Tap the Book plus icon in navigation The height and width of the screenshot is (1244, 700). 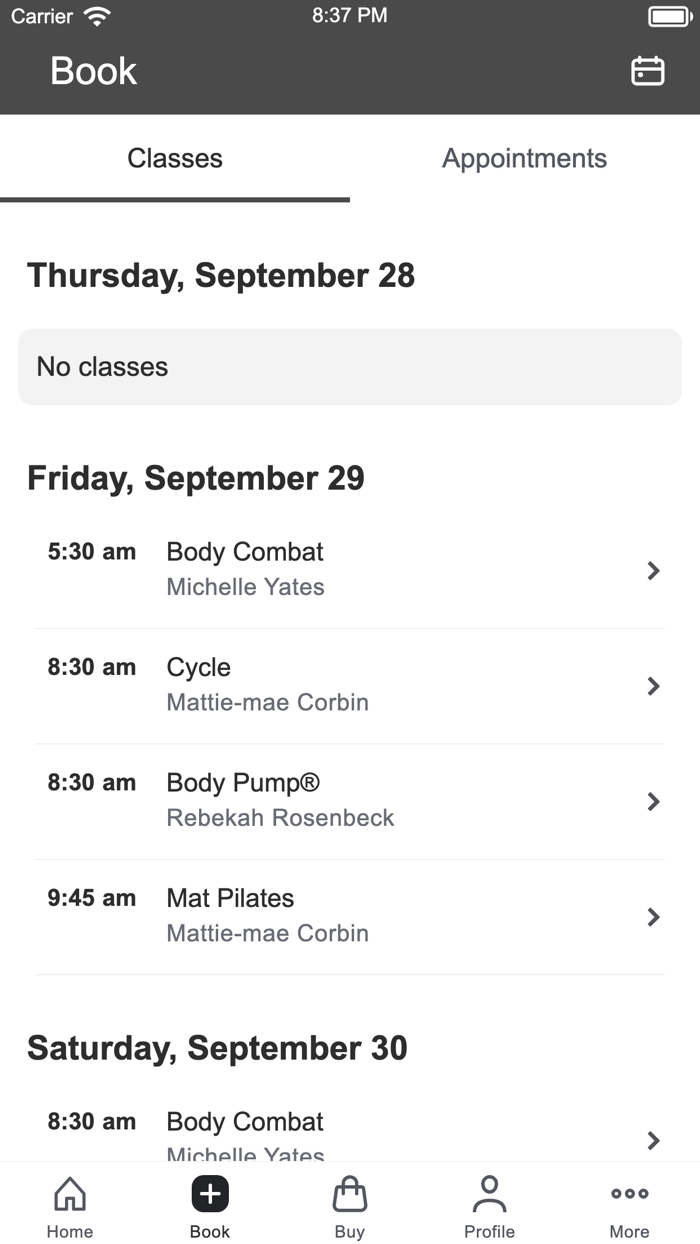click(209, 1193)
